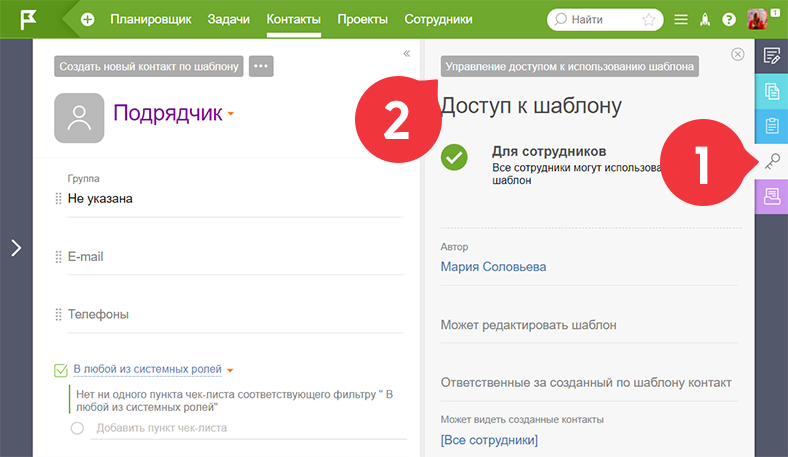Click the Группа field value Не указана
788x457 pixels.
point(100,199)
